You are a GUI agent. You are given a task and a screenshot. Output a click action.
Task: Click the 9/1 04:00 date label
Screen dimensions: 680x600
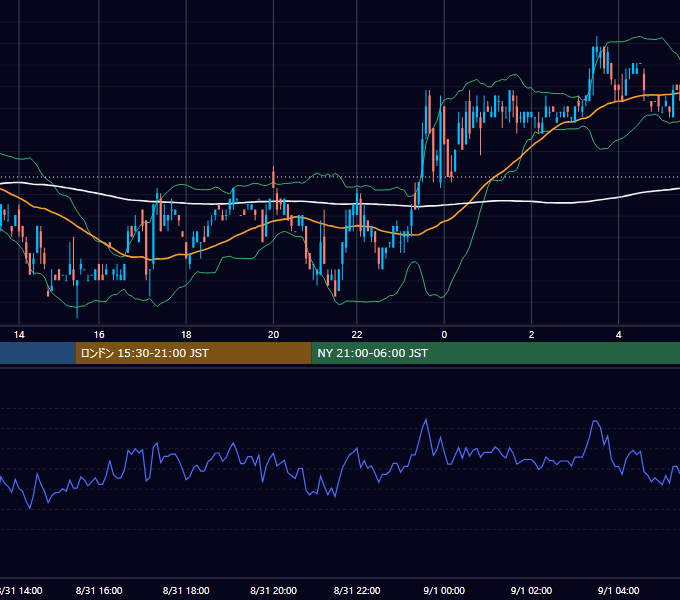point(618,590)
